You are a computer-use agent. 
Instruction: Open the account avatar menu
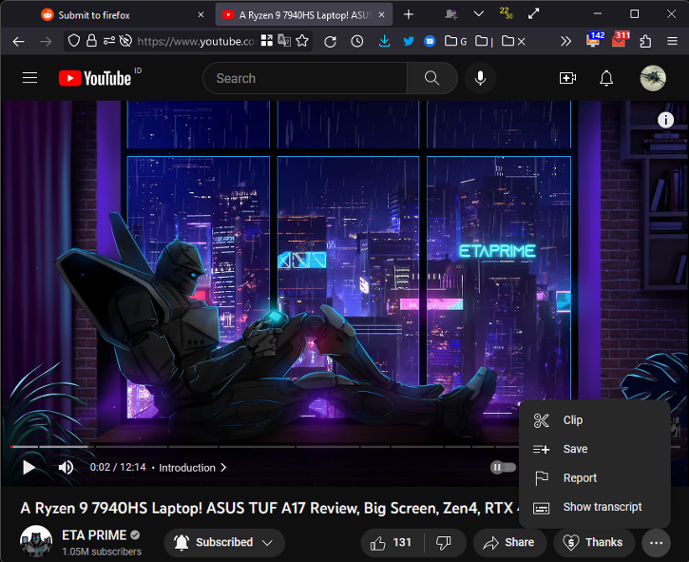653,78
